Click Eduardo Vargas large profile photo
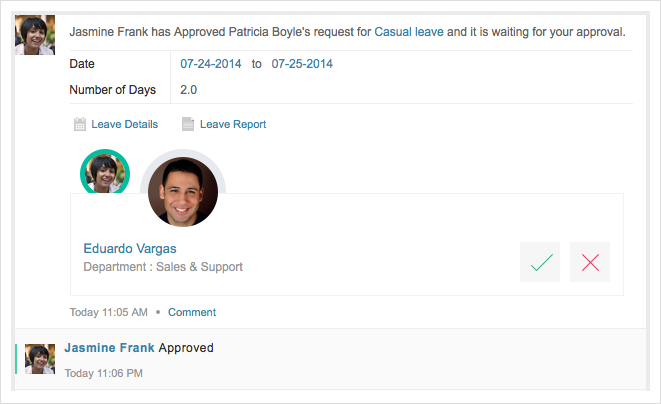The height and width of the screenshot is (404, 661). coord(183,191)
